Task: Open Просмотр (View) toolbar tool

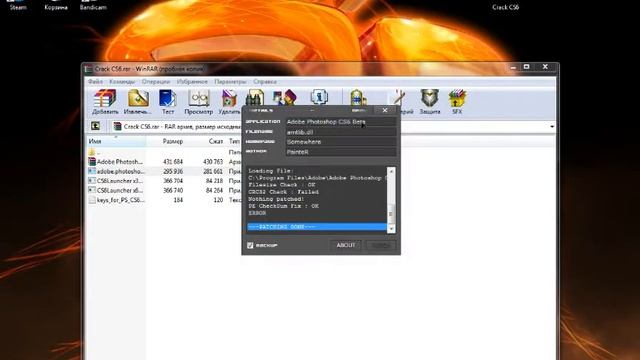Action: point(199,102)
